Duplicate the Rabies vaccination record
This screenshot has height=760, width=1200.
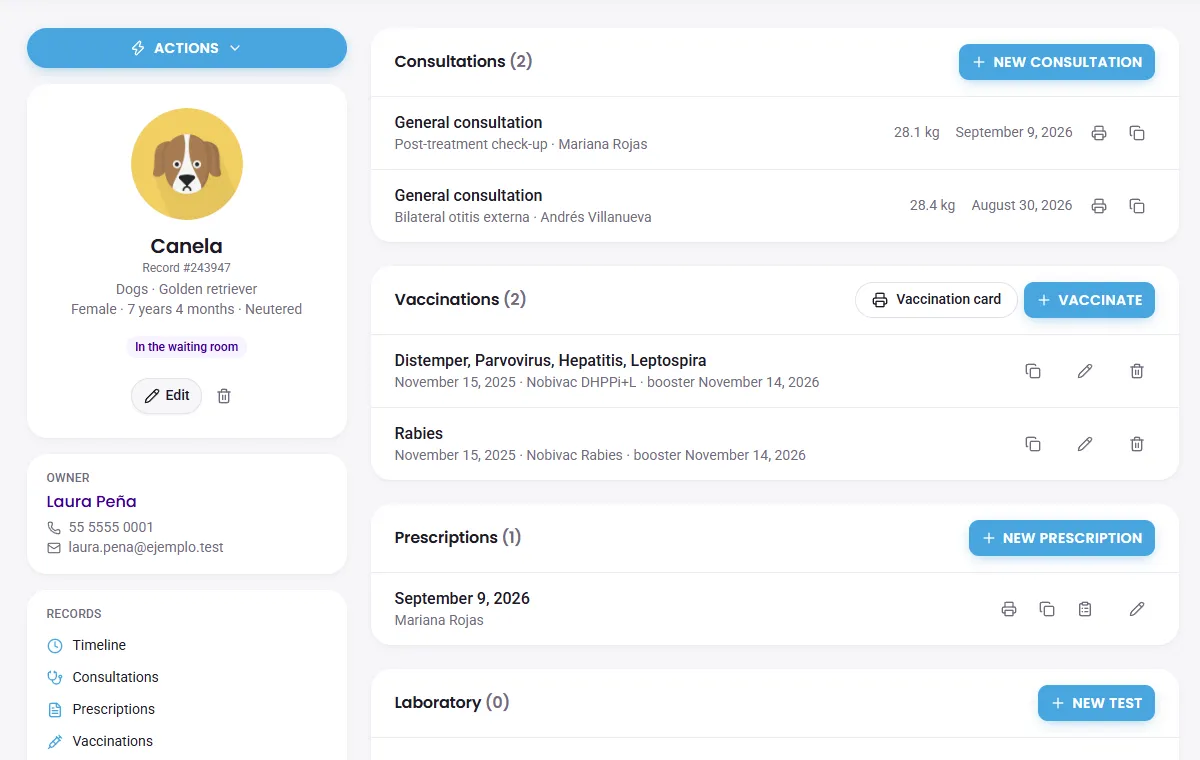pyautogui.click(x=1033, y=444)
